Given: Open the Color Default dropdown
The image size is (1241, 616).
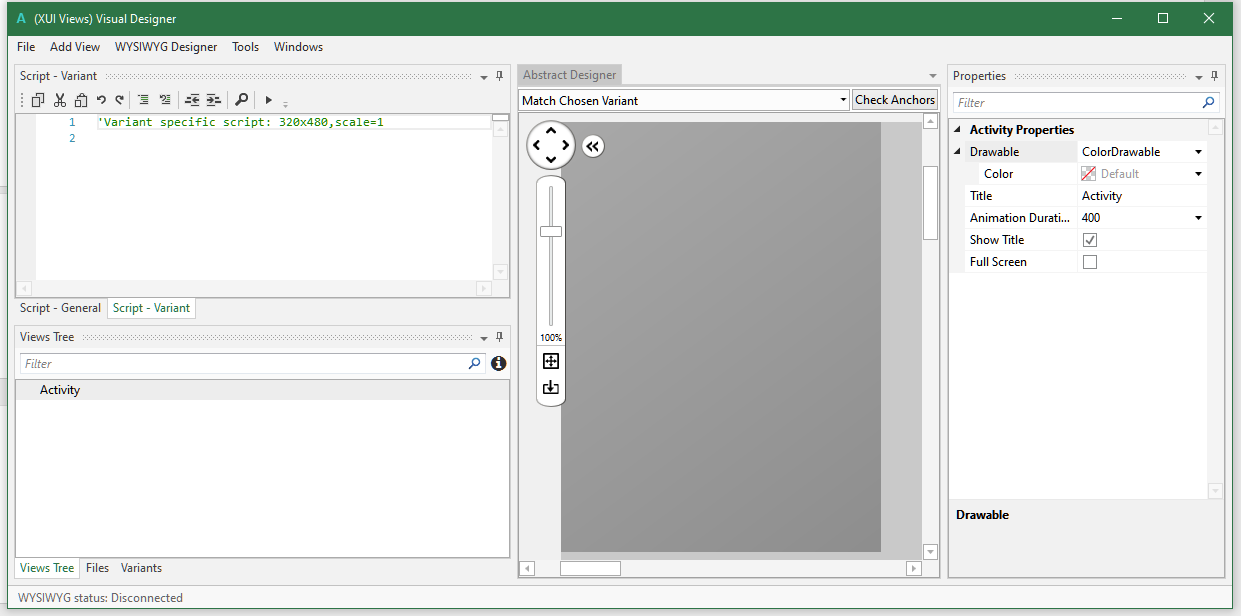Looking at the screenshot, I should pyautogui.click(x=1198, y=174).
